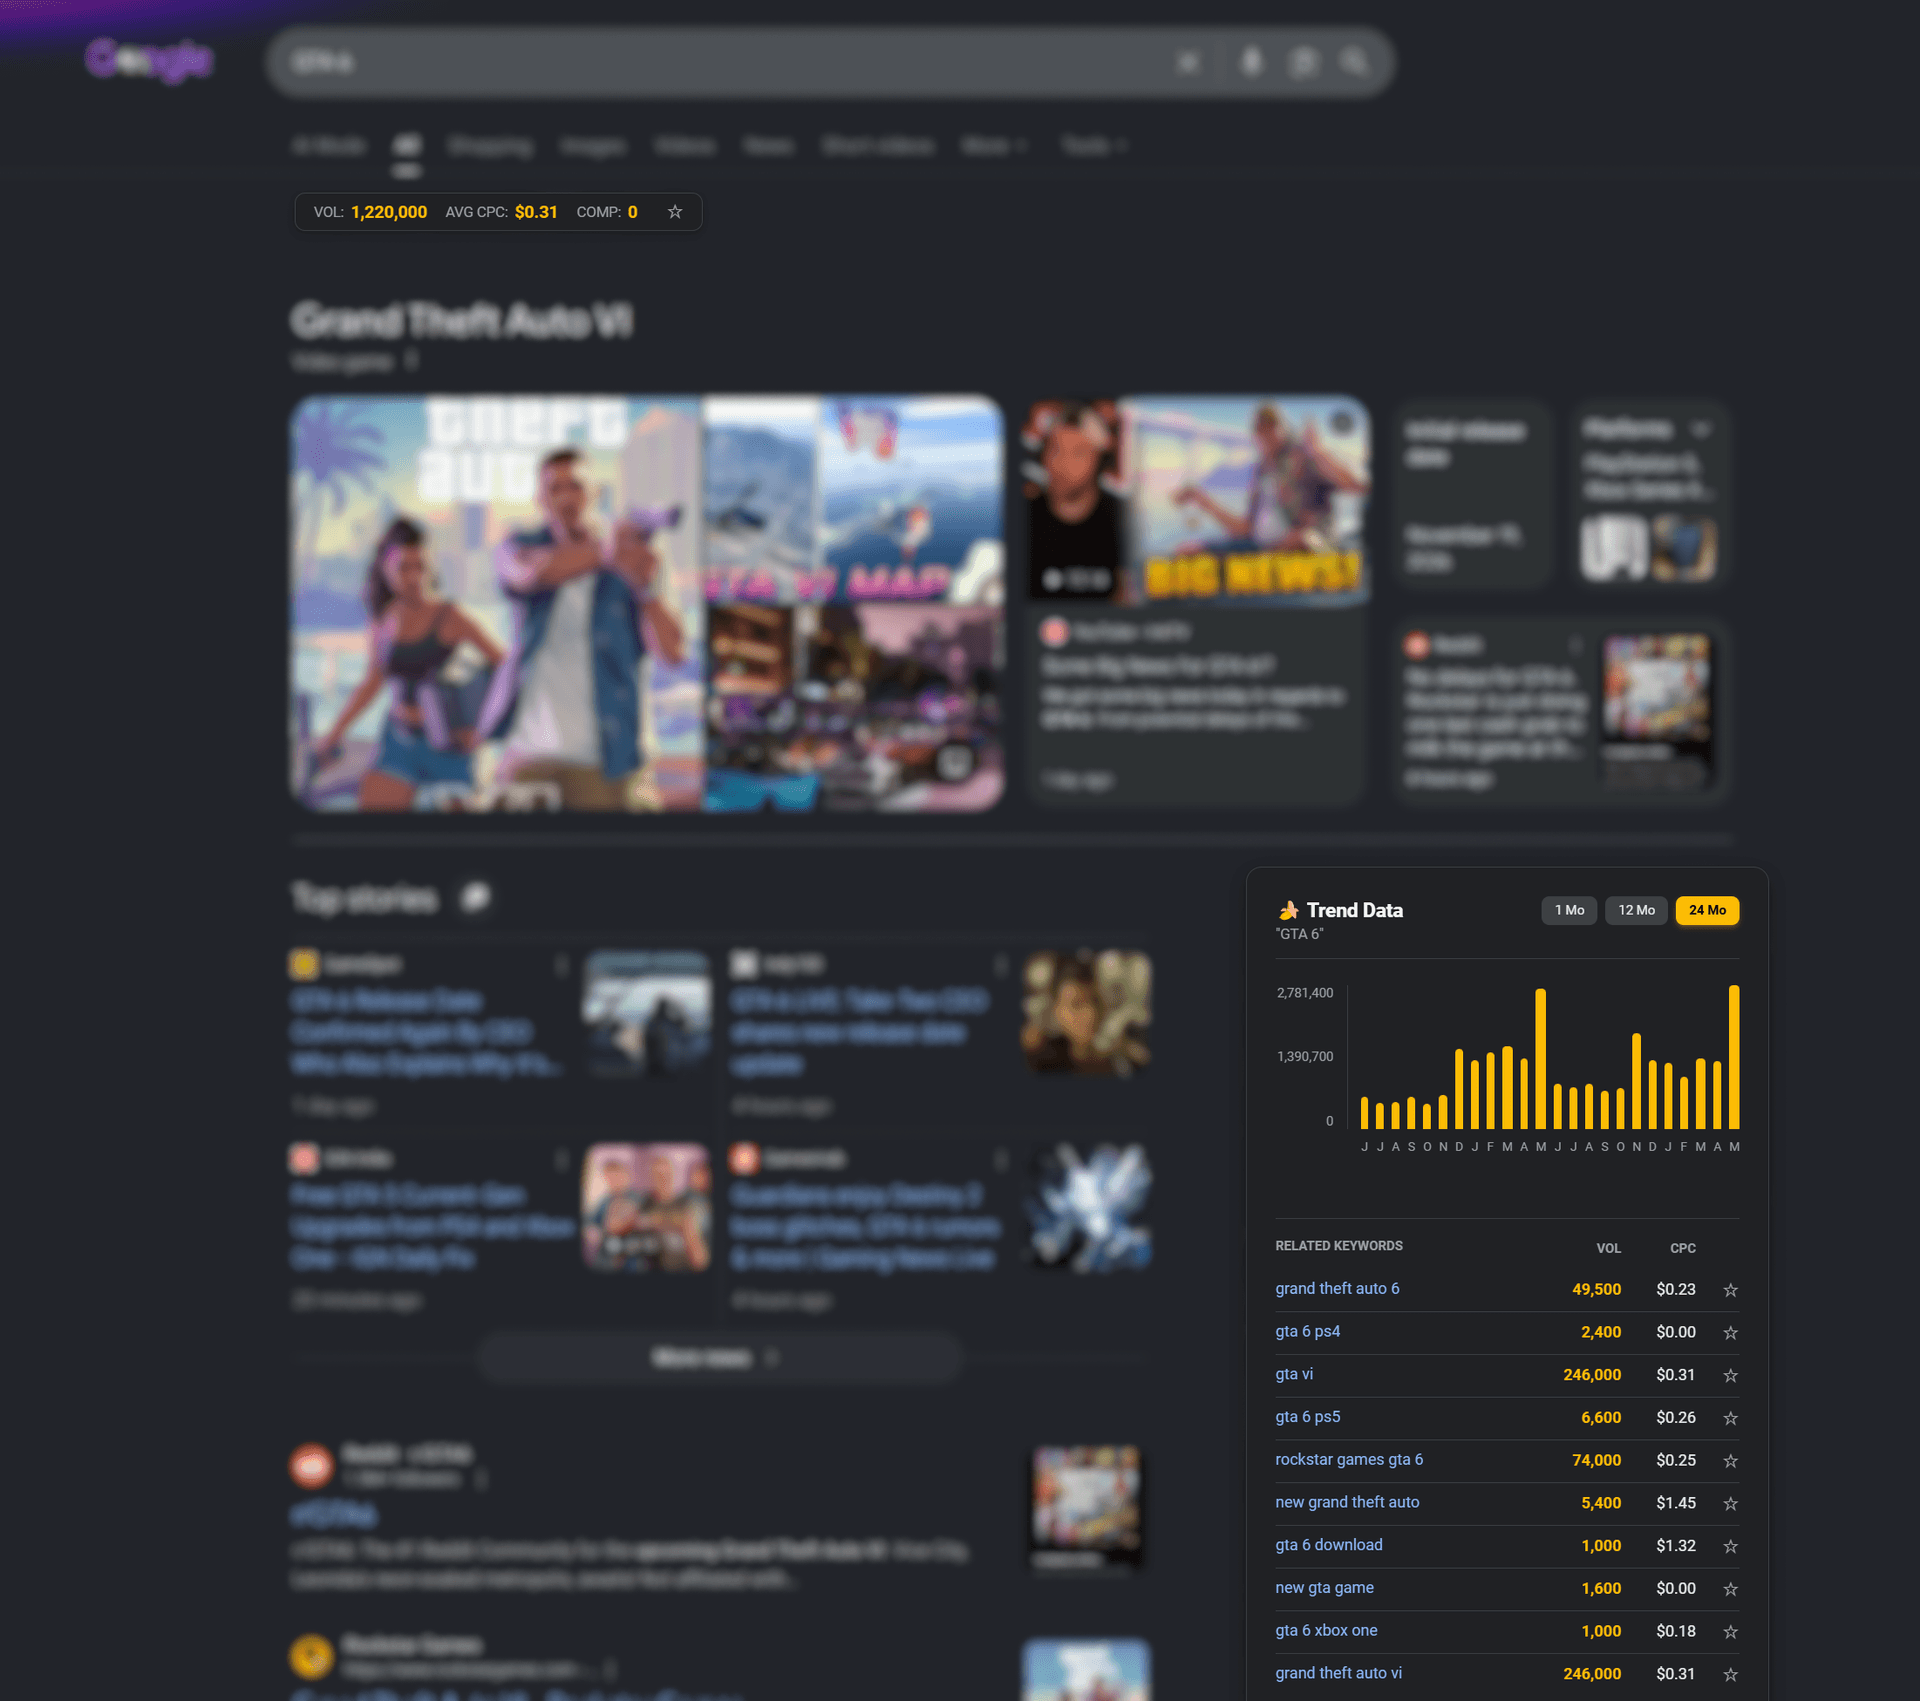Go to Google home via logo
The image size is (1920, 1701).
click(149, 60)
